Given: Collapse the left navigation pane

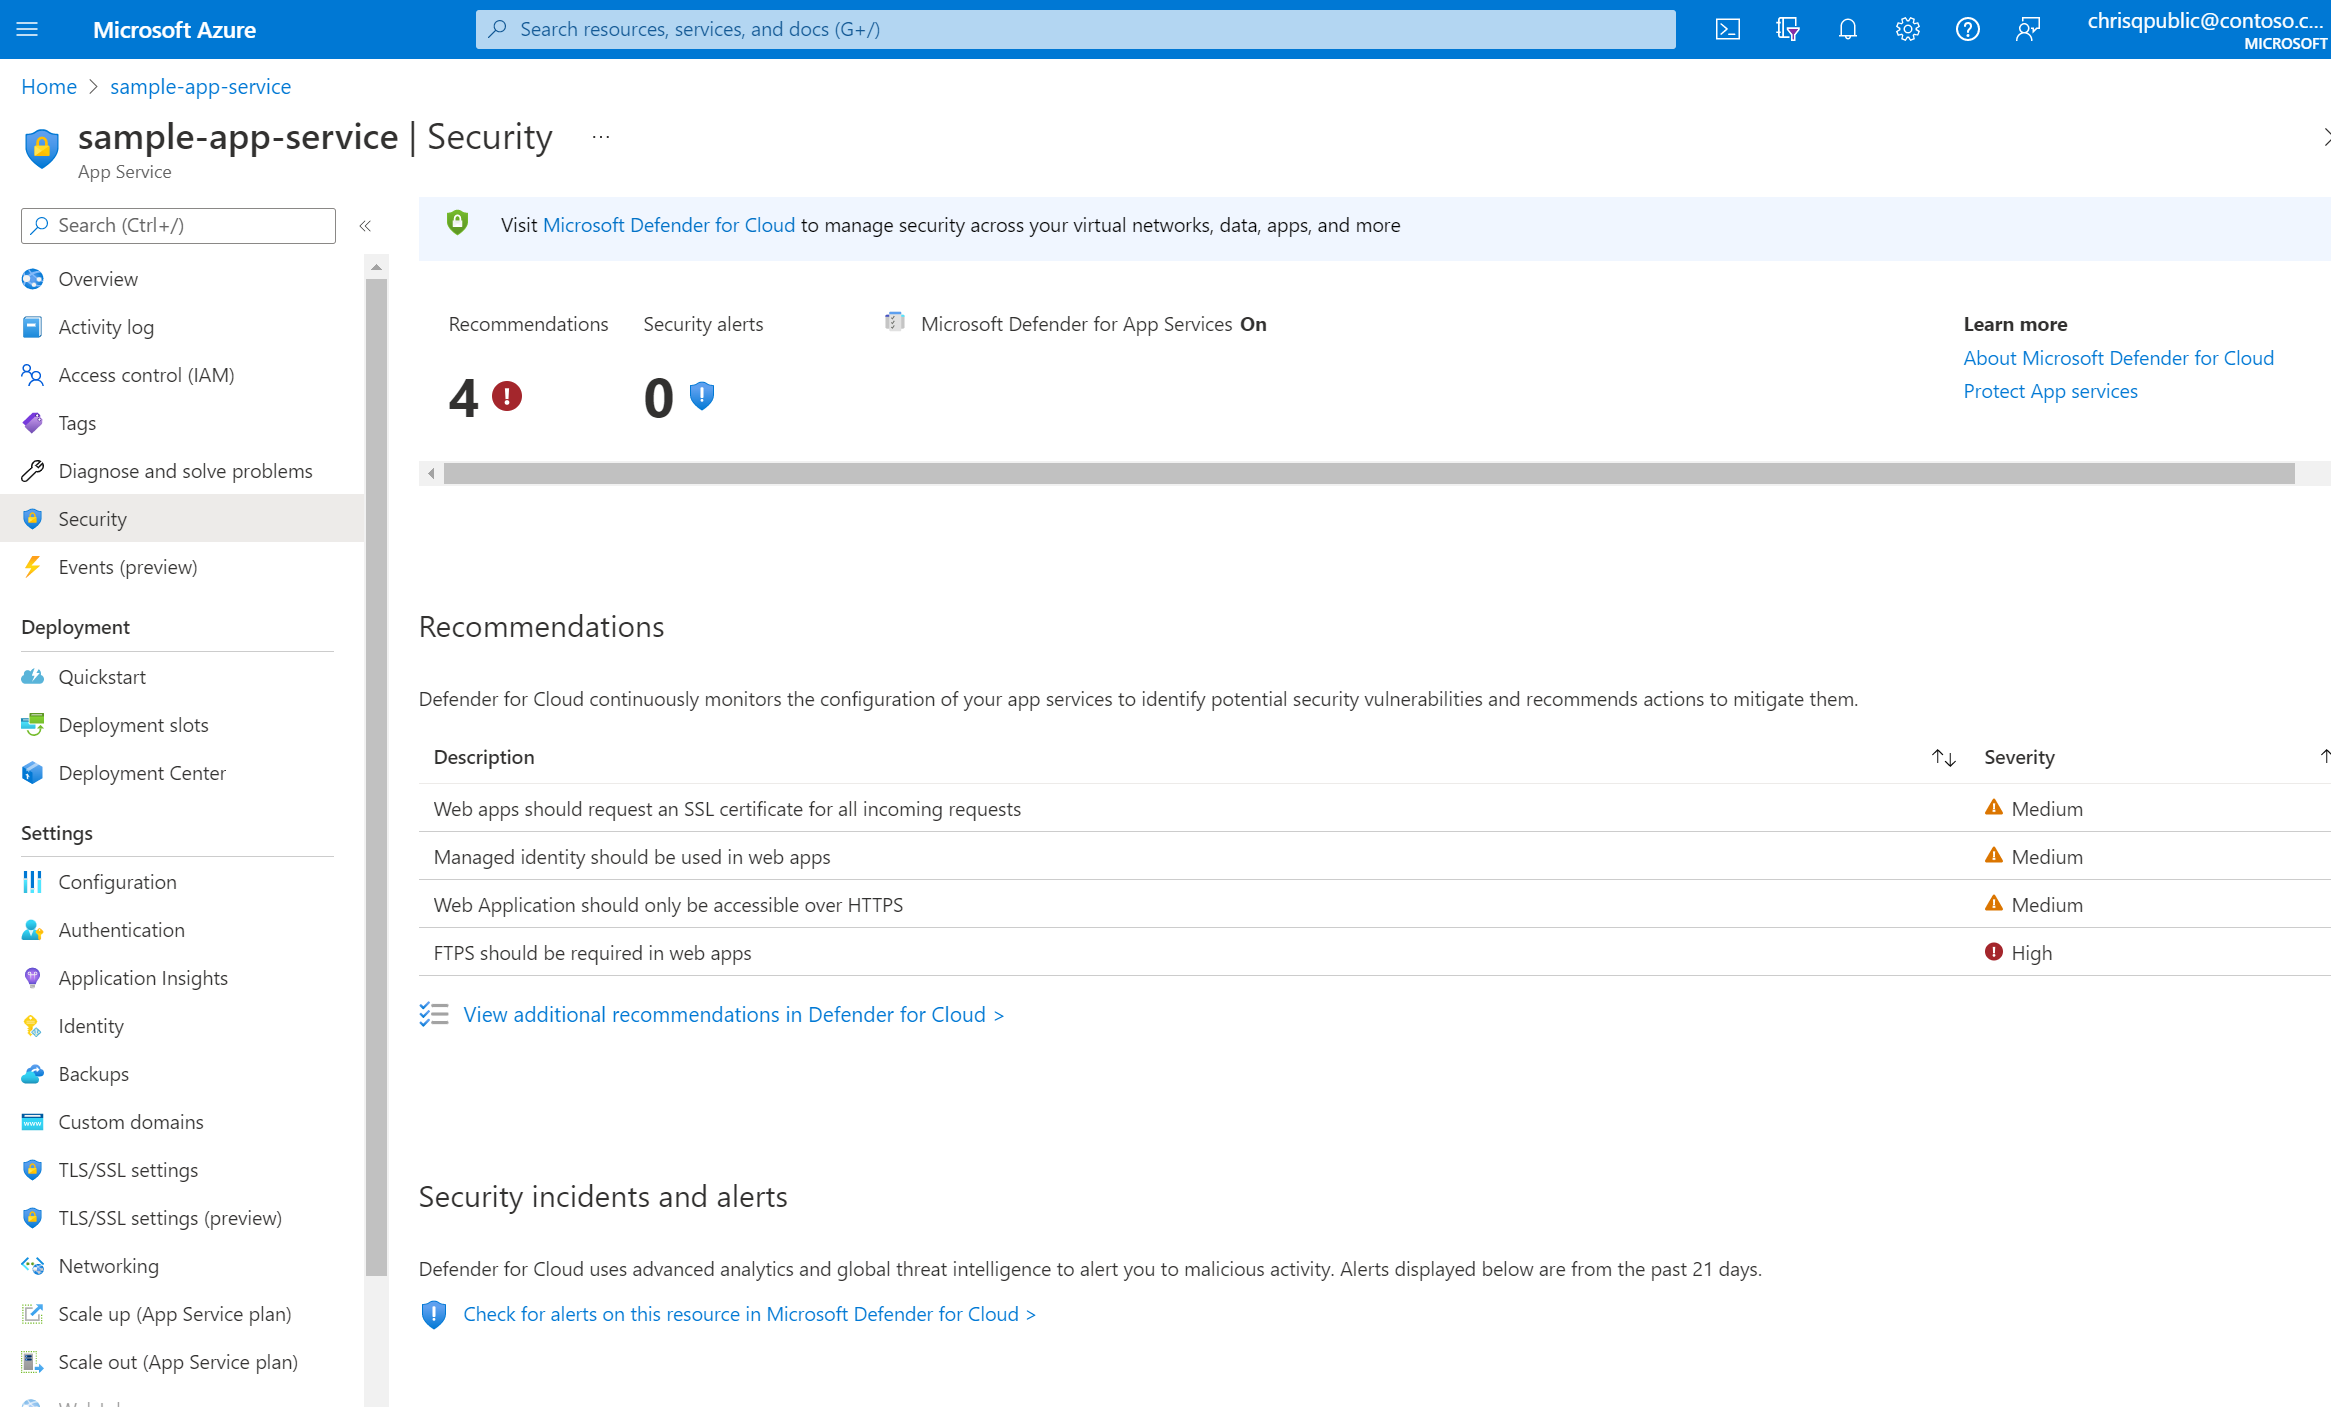Looking at the screenshot, I should coord(366,225).
